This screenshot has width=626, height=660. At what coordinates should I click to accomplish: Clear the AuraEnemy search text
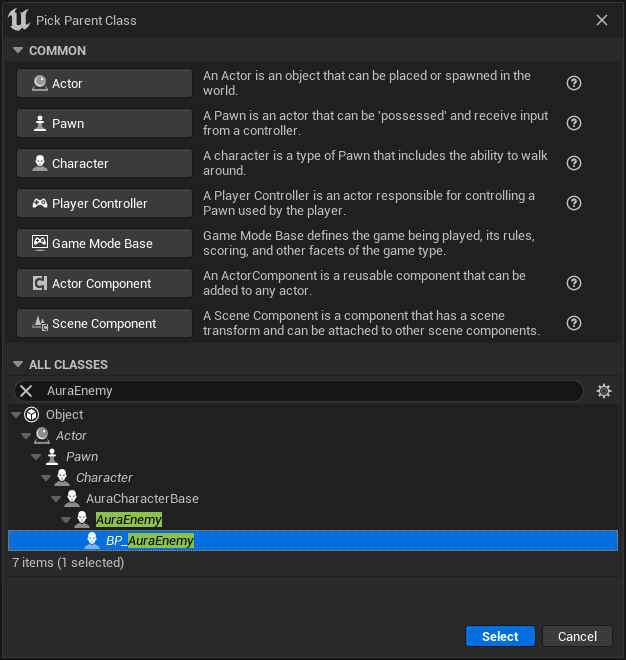point(27,391)
